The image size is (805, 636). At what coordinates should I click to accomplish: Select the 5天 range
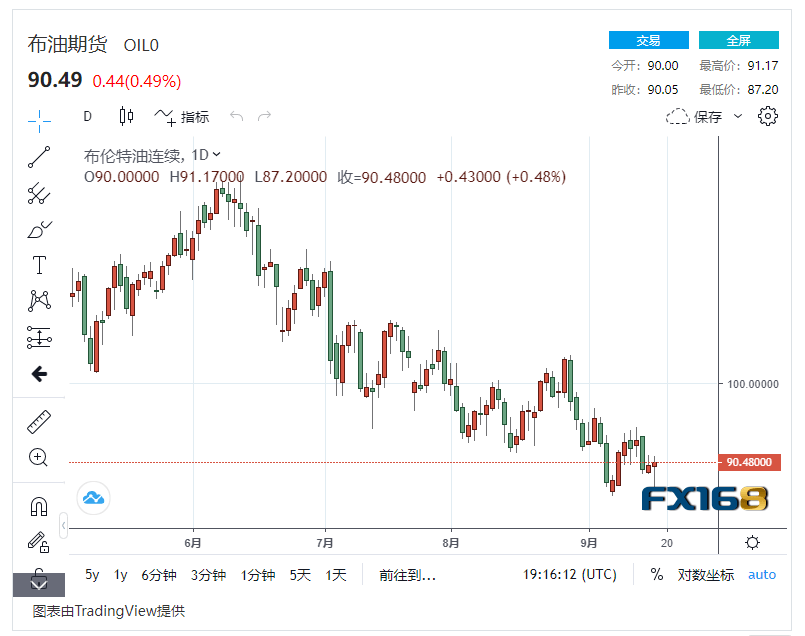(300, 574)
